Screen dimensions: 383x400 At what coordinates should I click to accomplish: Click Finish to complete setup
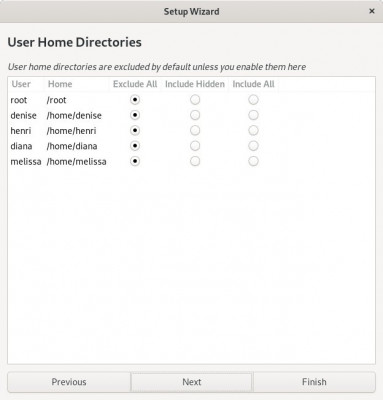[x=314, y=382]
